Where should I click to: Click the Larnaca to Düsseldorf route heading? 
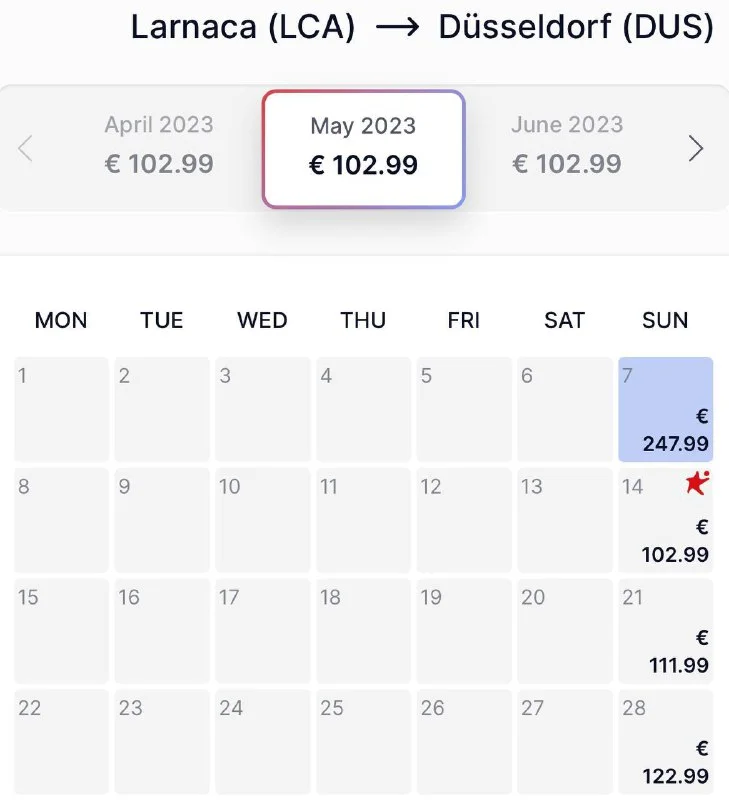click(x=422, y=28)
